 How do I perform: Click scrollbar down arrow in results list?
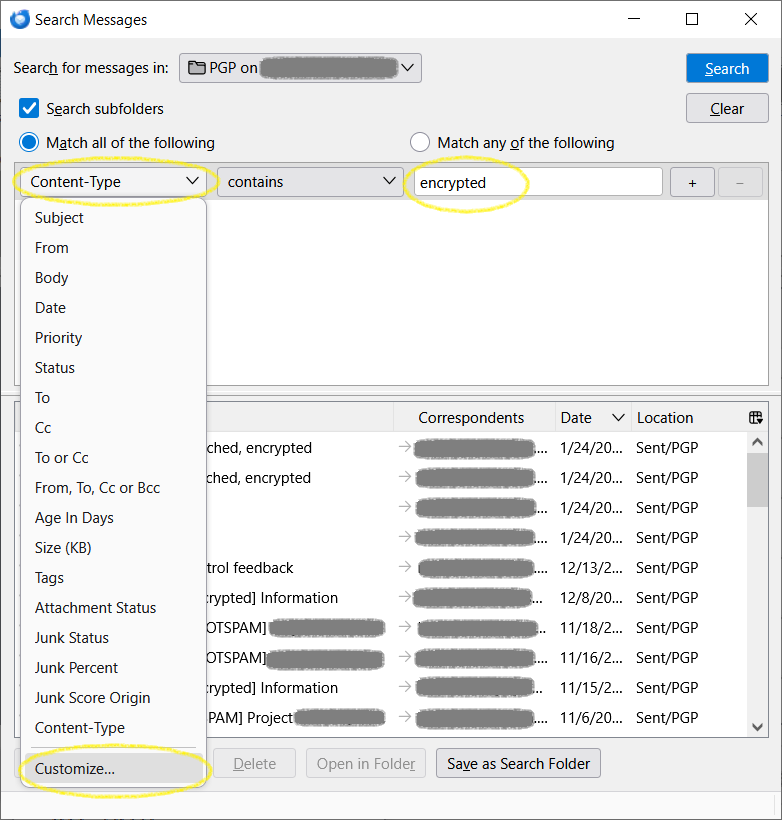click(x=757, y=727)
